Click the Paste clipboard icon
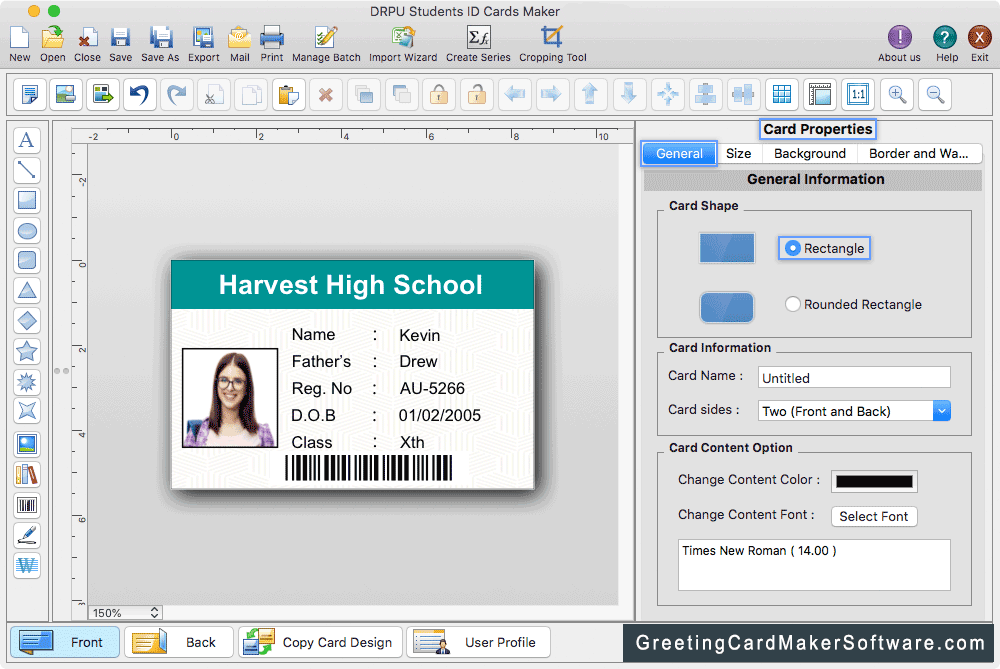This screenshot has height=669, width=1000. (x=289, y=95)
